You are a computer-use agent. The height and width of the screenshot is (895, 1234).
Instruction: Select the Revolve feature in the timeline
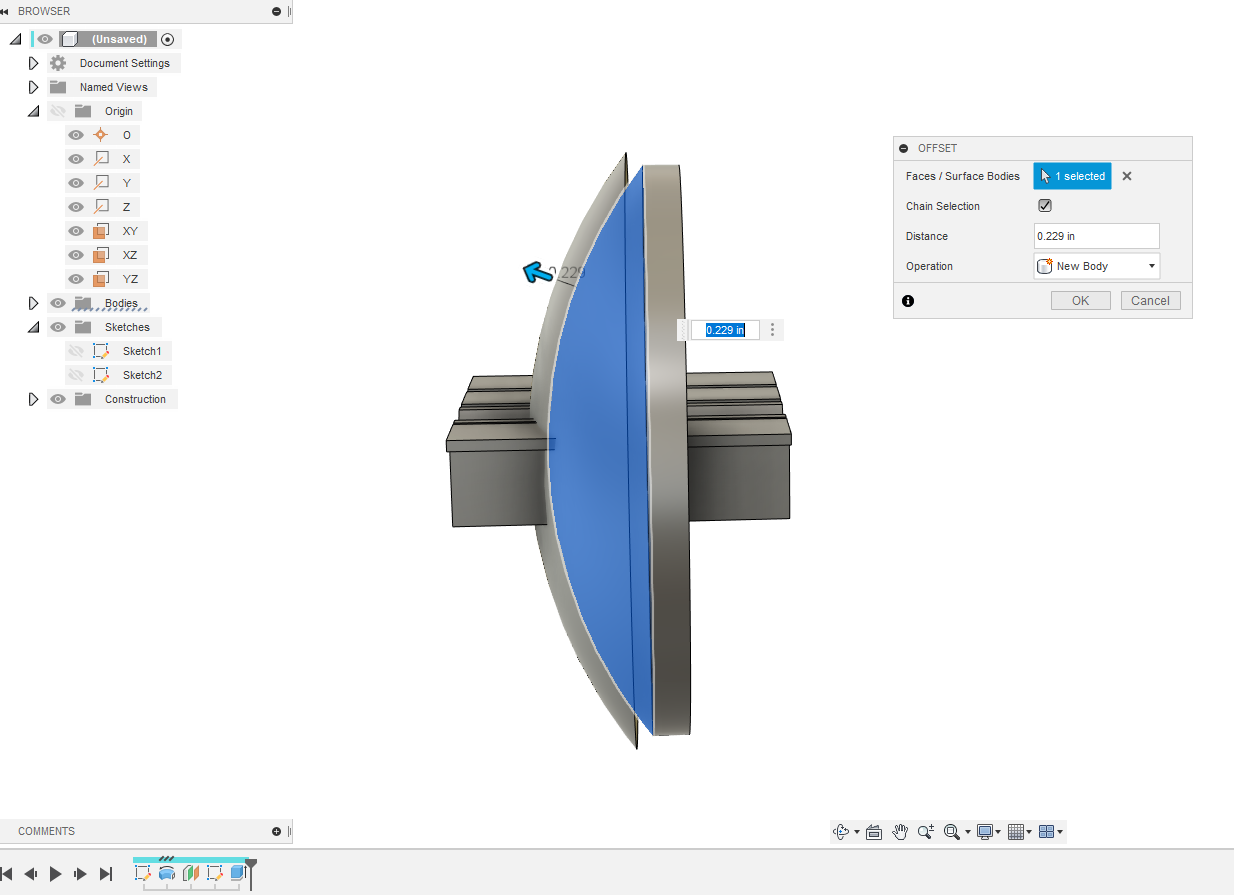pos(167,873)
